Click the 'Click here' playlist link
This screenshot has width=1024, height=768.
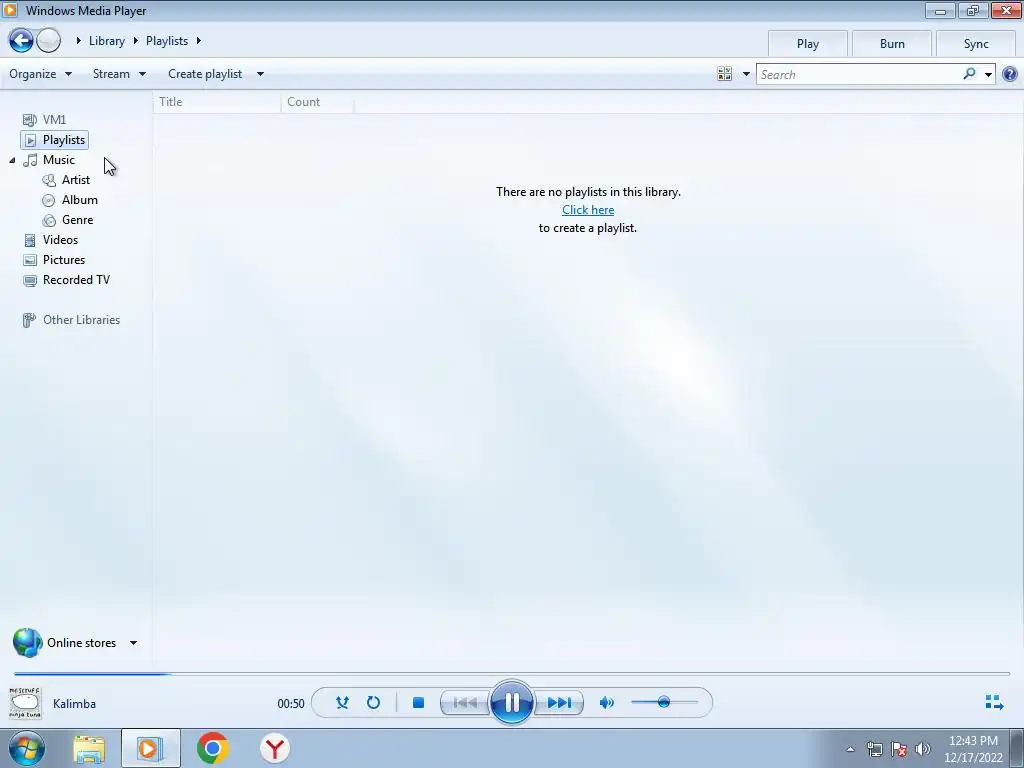tap(588, 210)
